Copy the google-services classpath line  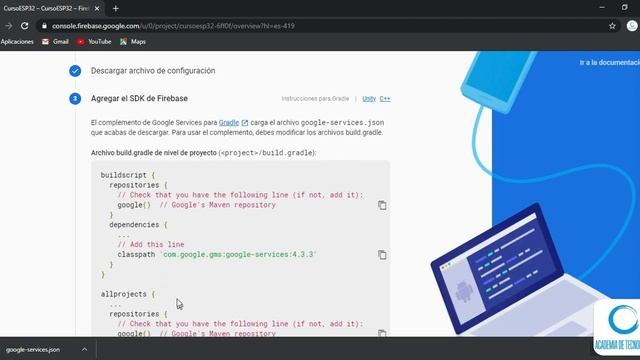tap(382, 255)
